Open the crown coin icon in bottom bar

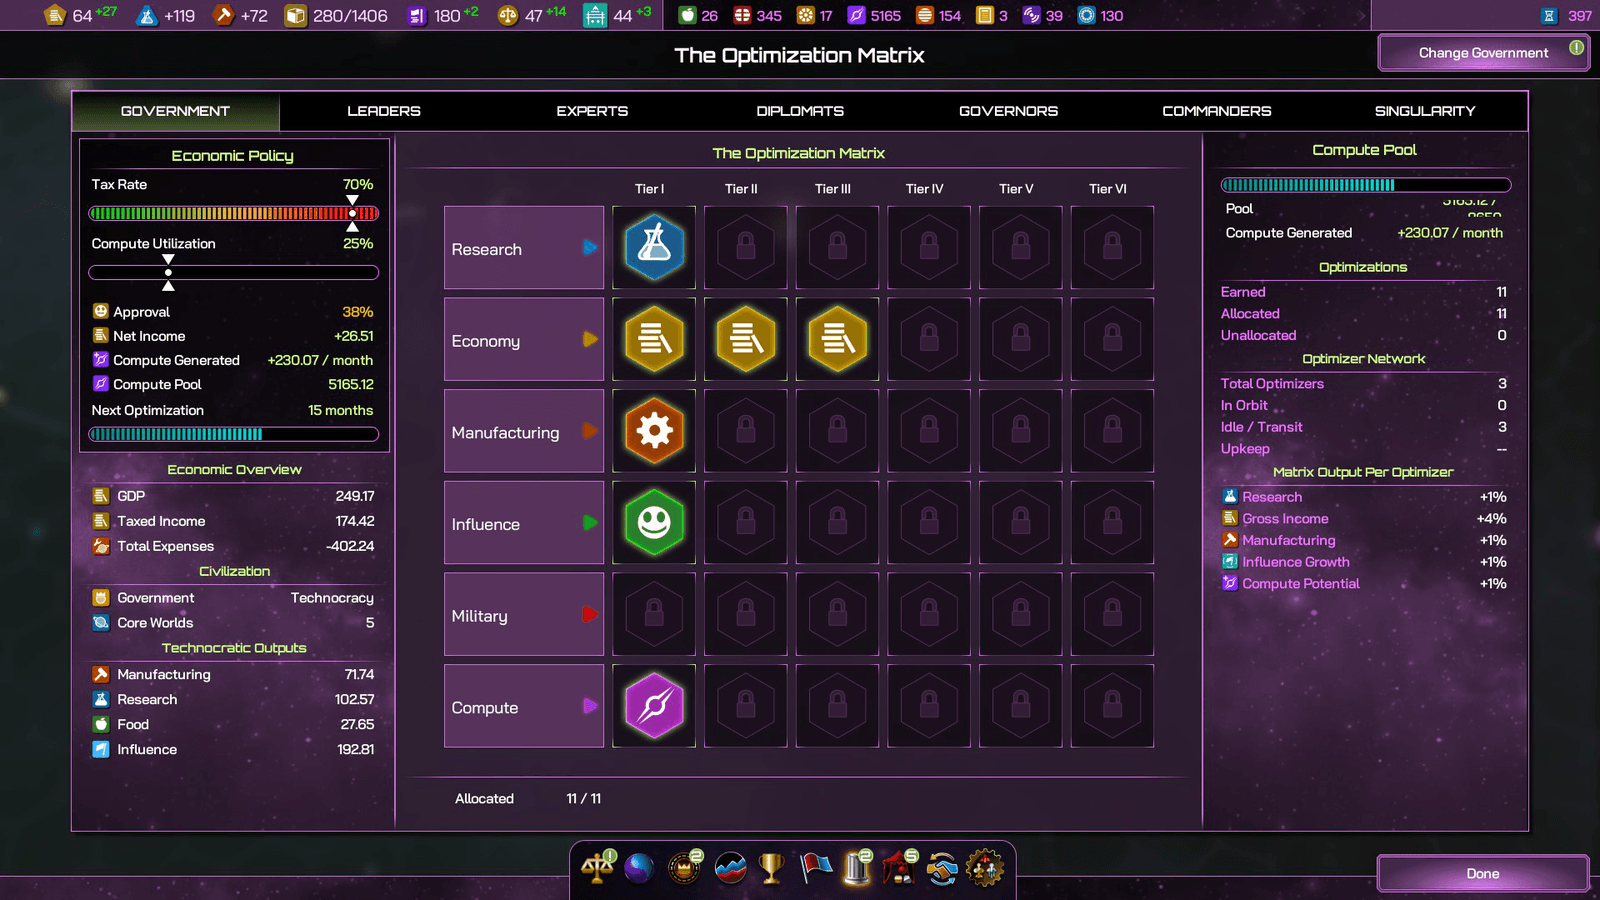point(685,868)
